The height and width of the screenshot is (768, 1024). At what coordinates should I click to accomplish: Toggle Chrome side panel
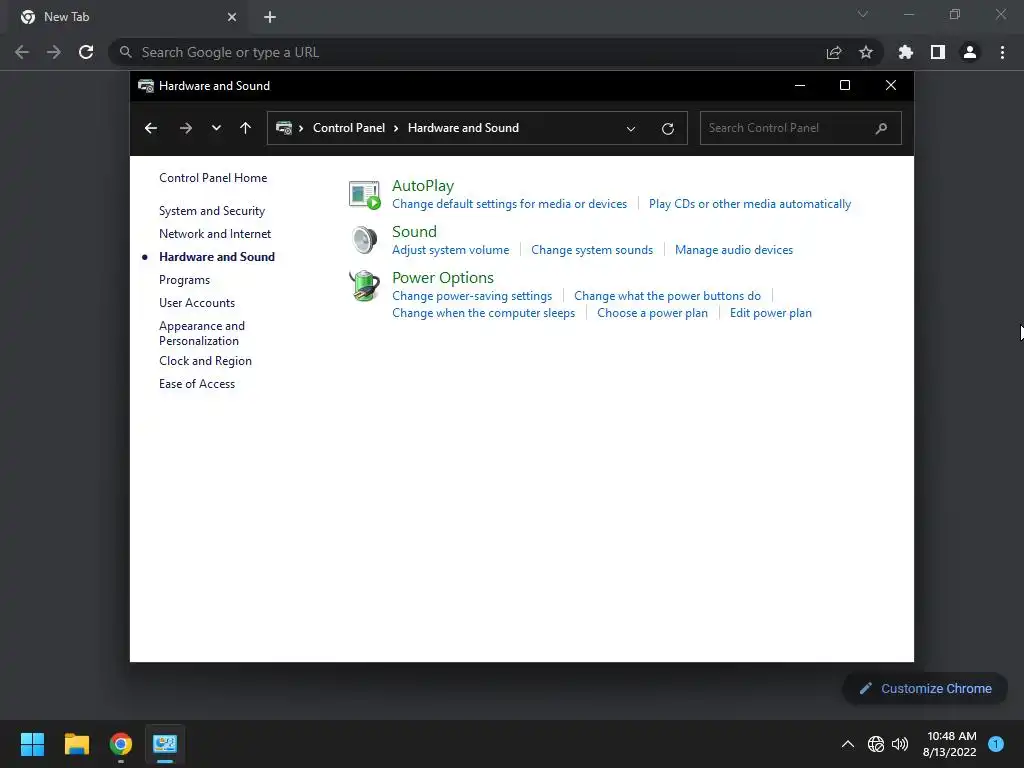coord(938,52)
